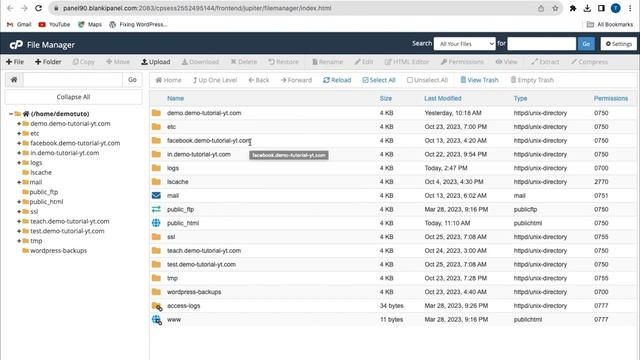Sort by the Type column header
Image resolution: width=640 pixels, height=360 pixels.
point(520,98)
